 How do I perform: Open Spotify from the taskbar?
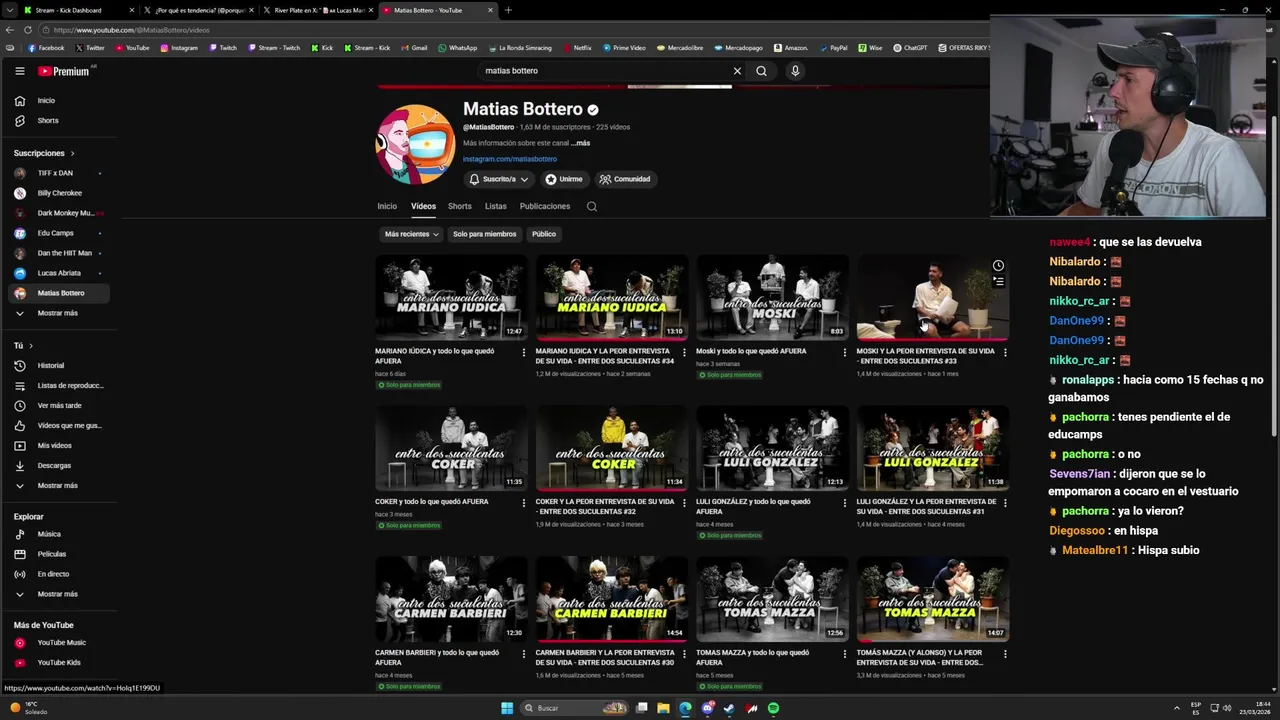point(773,708)
